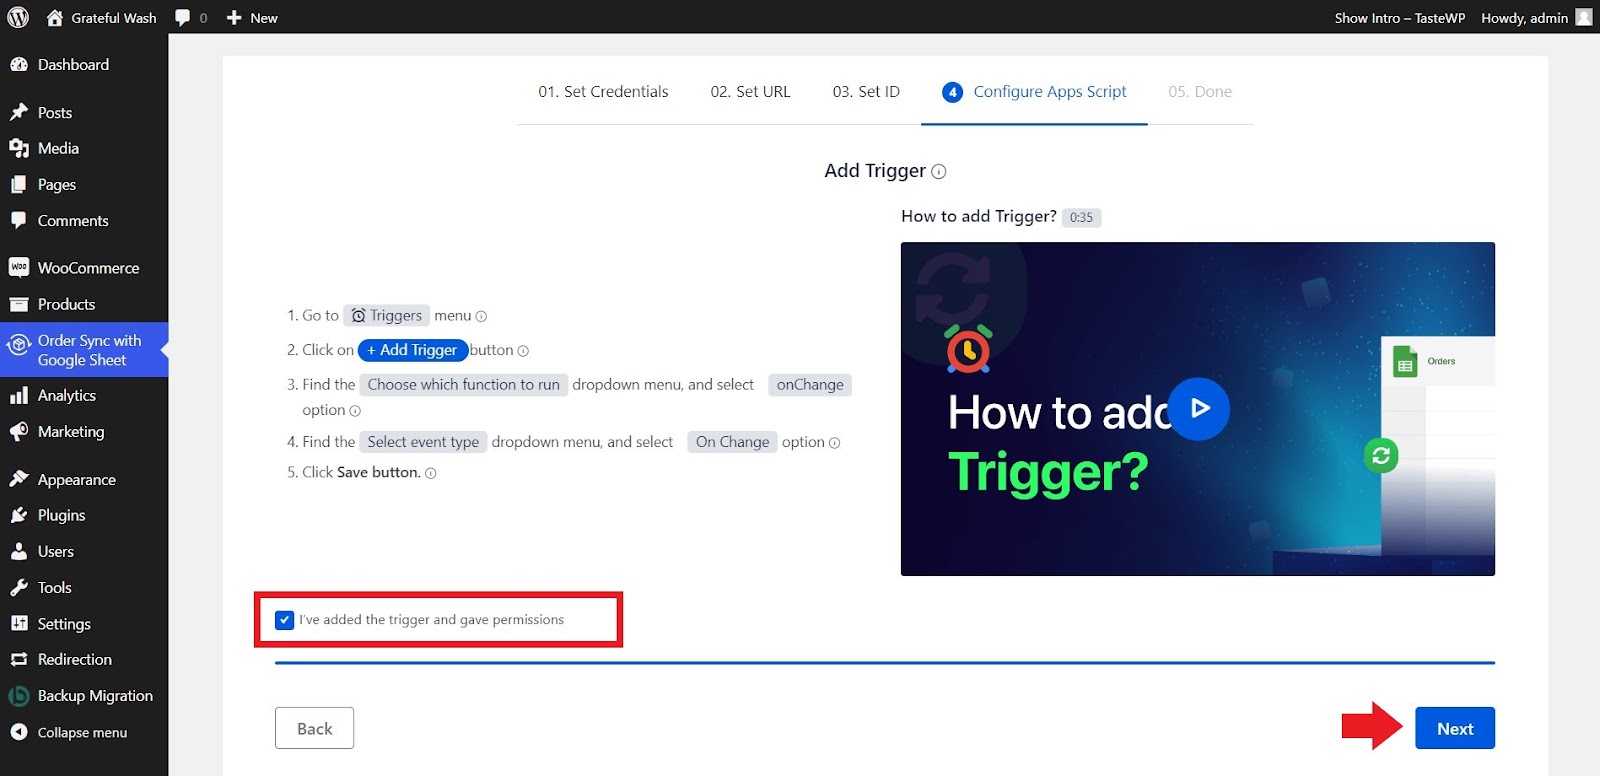Click the Orders sheet icon in video thumbnail
This screenshot has width=1600, height=776.
(1405, 361)
